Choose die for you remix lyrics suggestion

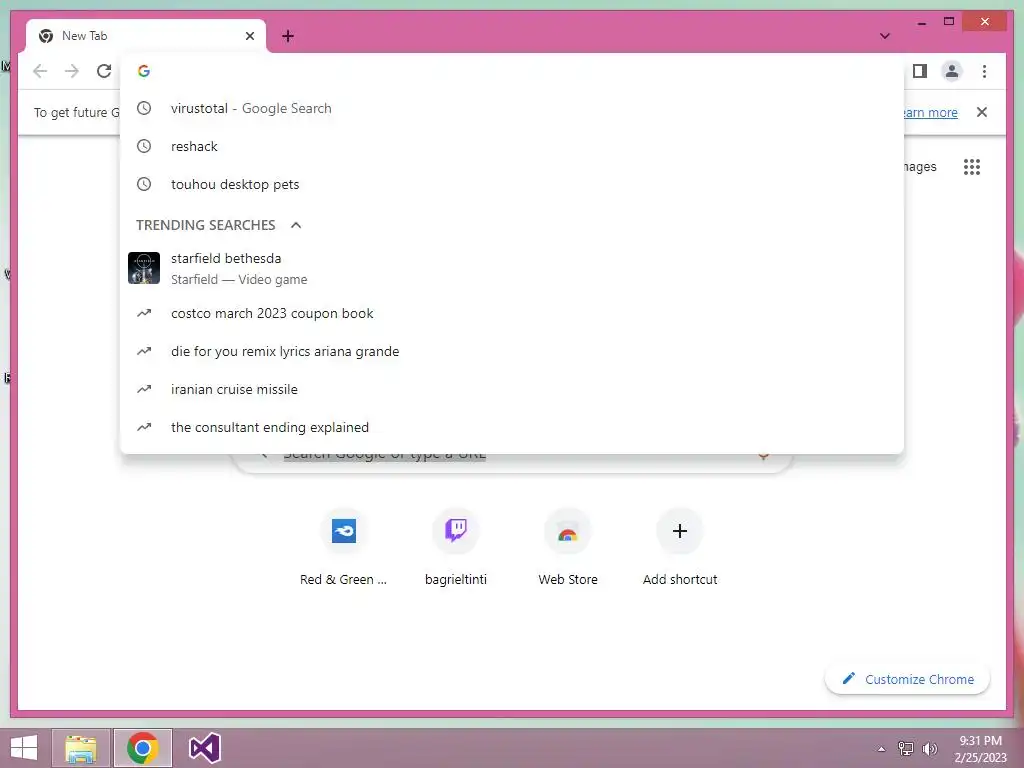point(512,351)
